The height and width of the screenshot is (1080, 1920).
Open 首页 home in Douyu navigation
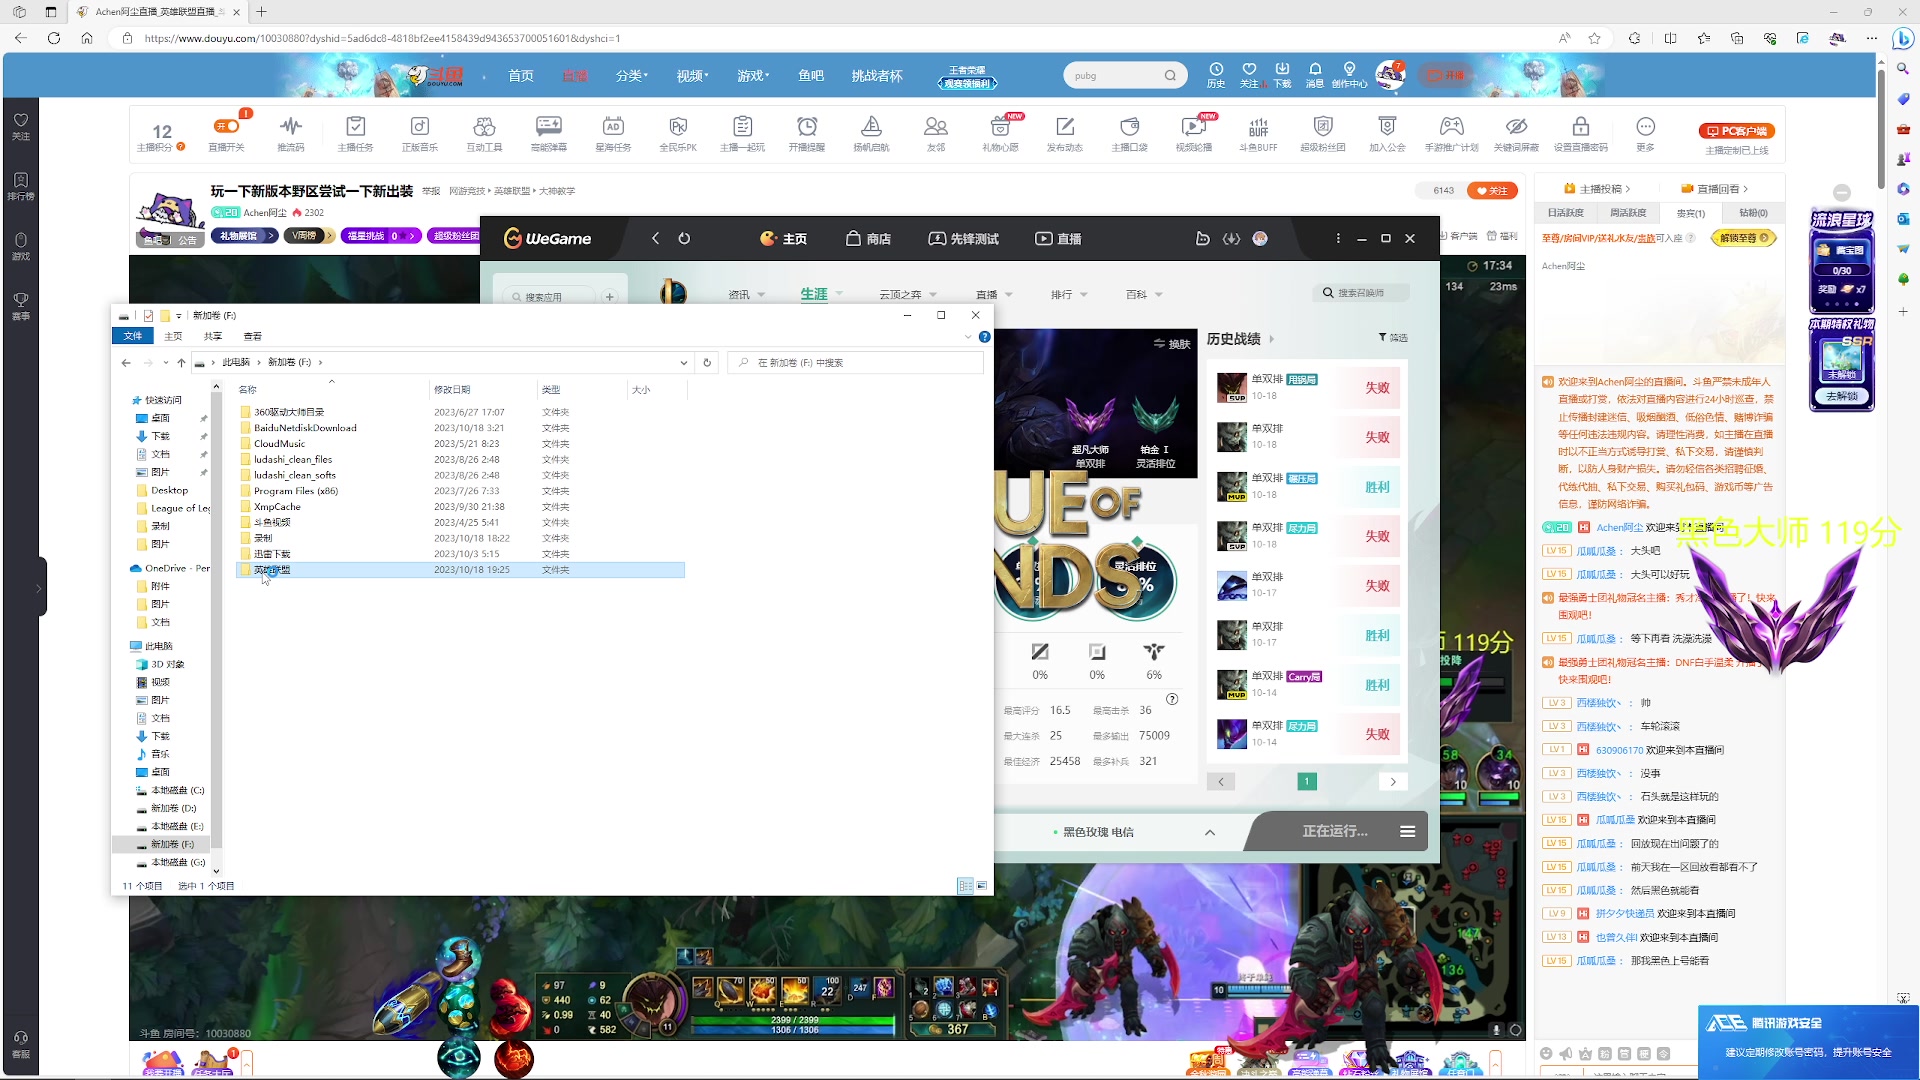click(x=521, y=76)
